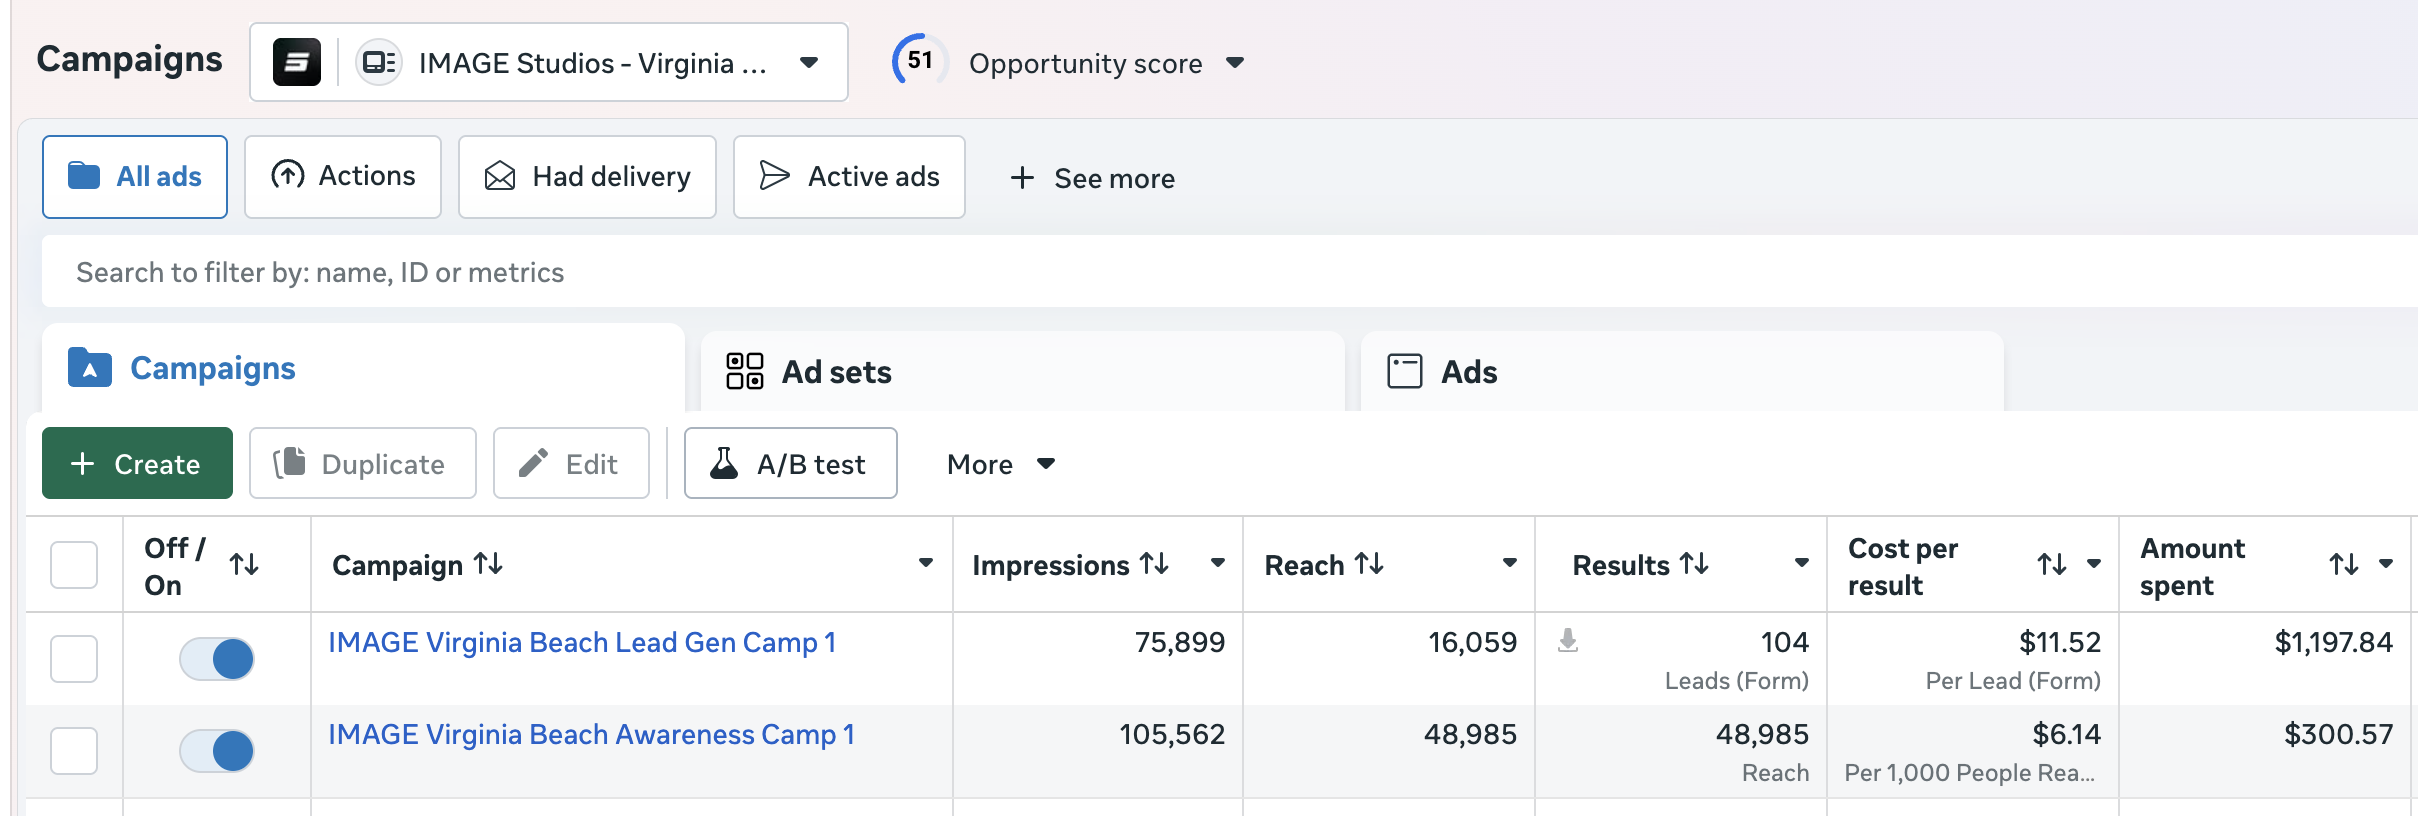Viewport: 2418px width, 816px height.
Task: Open Amount spent column options arrow
Action: tap(2386, 564)
